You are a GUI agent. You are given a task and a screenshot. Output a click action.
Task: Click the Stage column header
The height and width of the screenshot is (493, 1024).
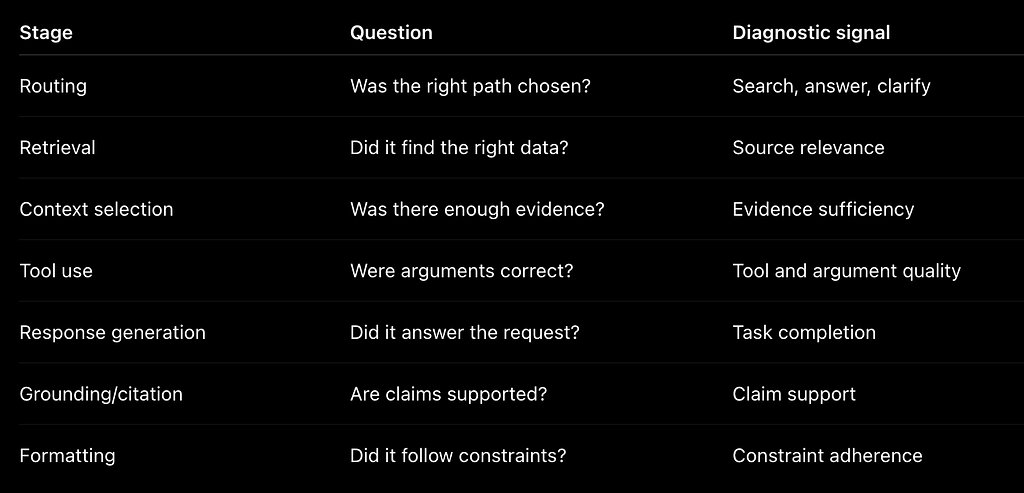click(46, 33)
